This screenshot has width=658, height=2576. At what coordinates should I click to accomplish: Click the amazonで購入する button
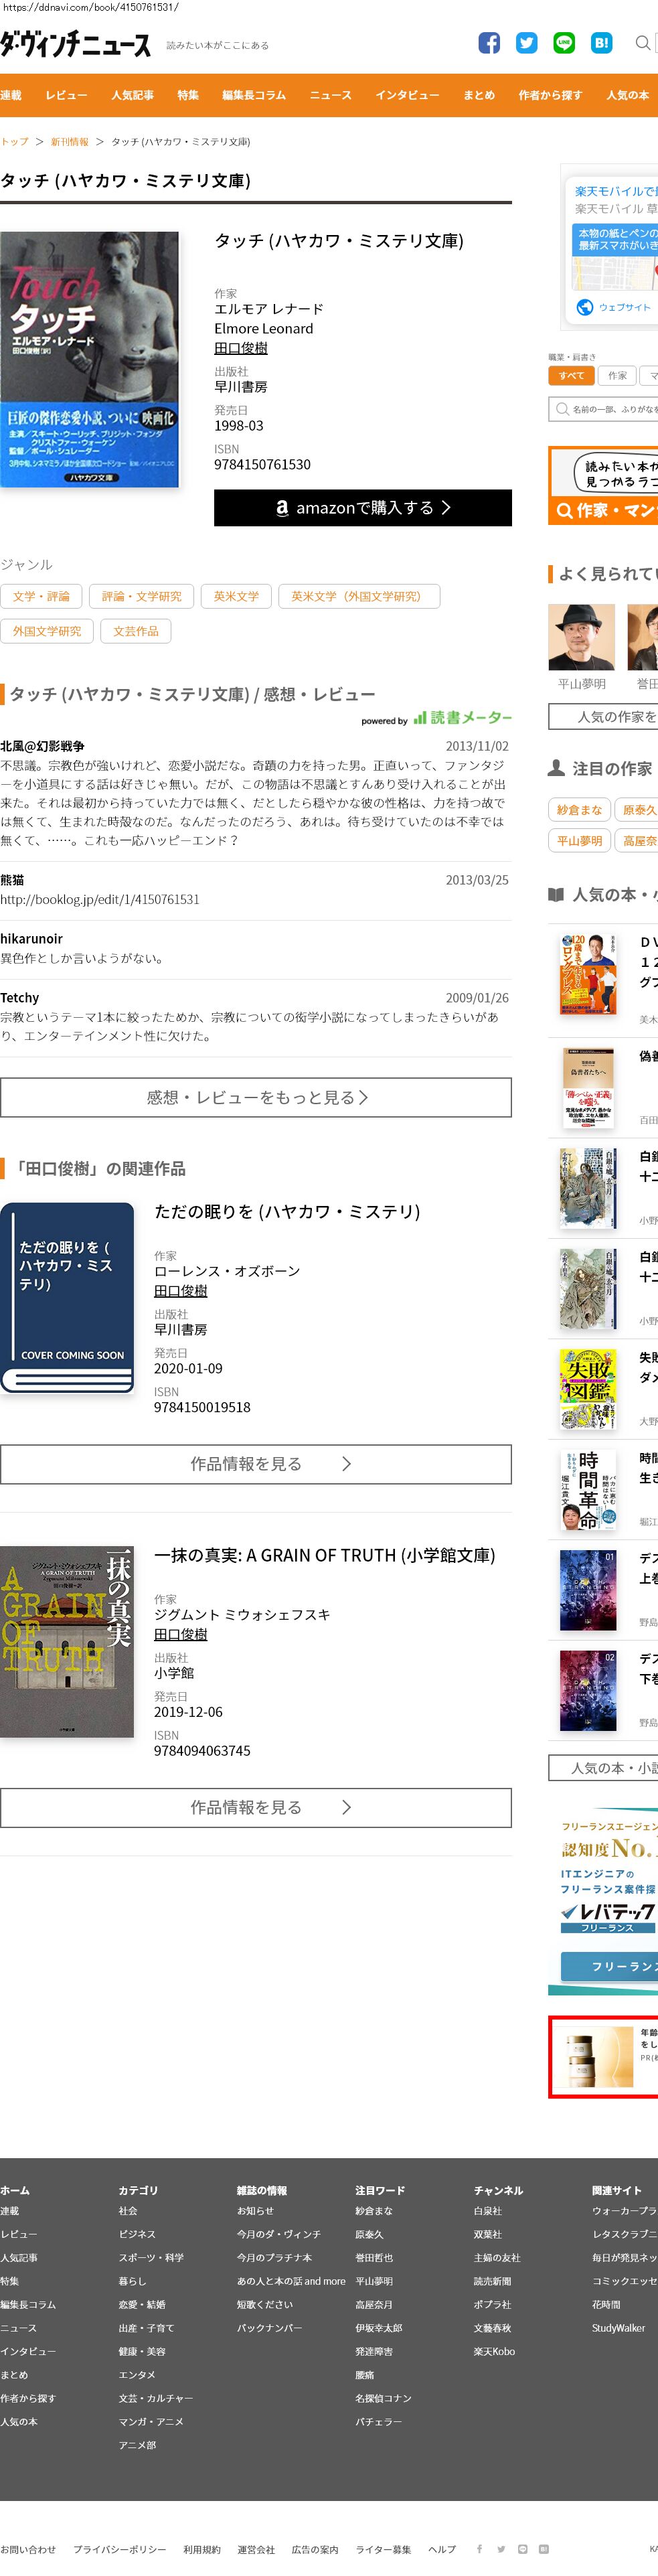coord(363,507)
